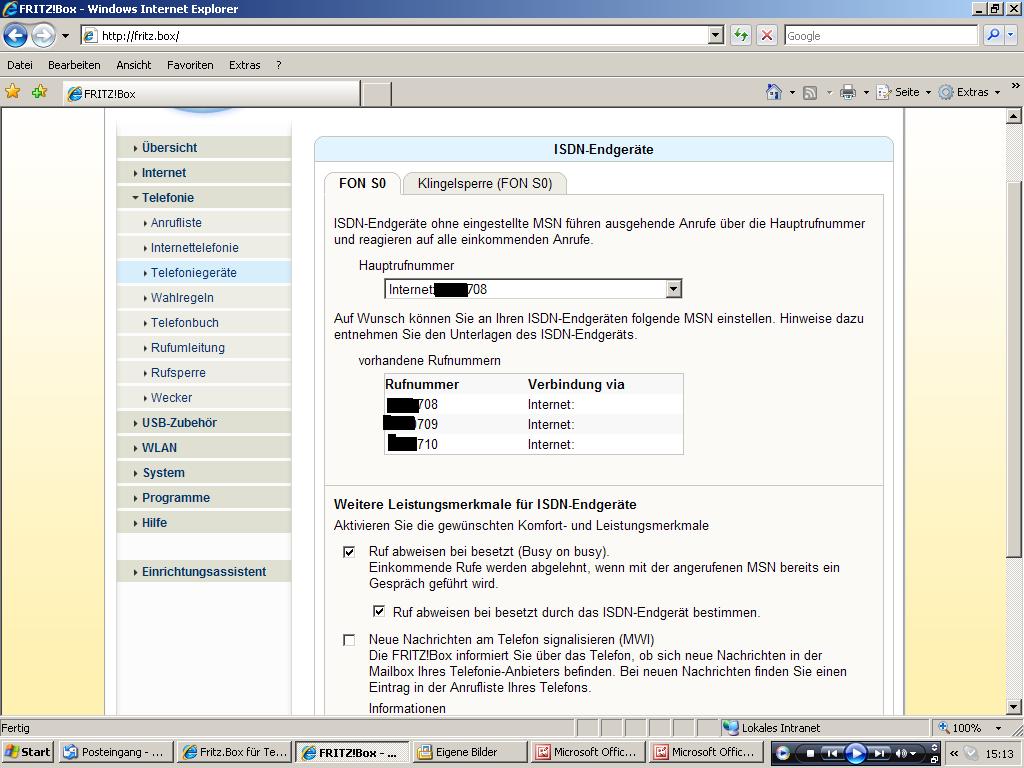Click into the Google search field

(x=880, y=35)
